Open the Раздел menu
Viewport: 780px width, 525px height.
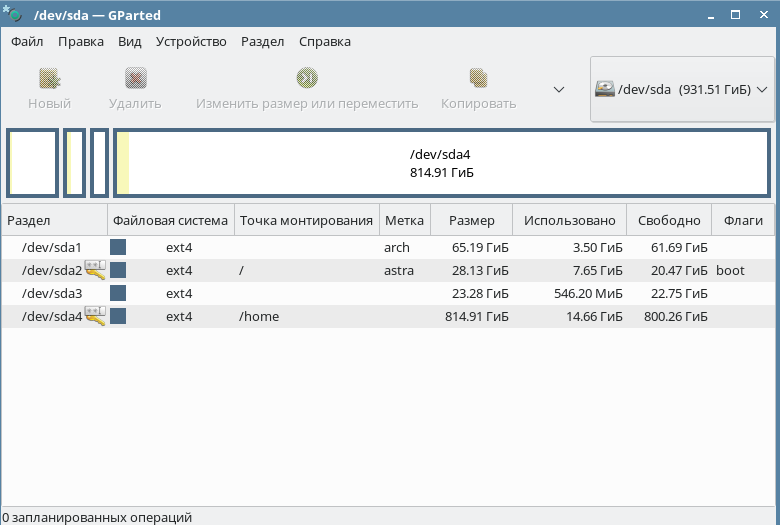pos(262,41)
